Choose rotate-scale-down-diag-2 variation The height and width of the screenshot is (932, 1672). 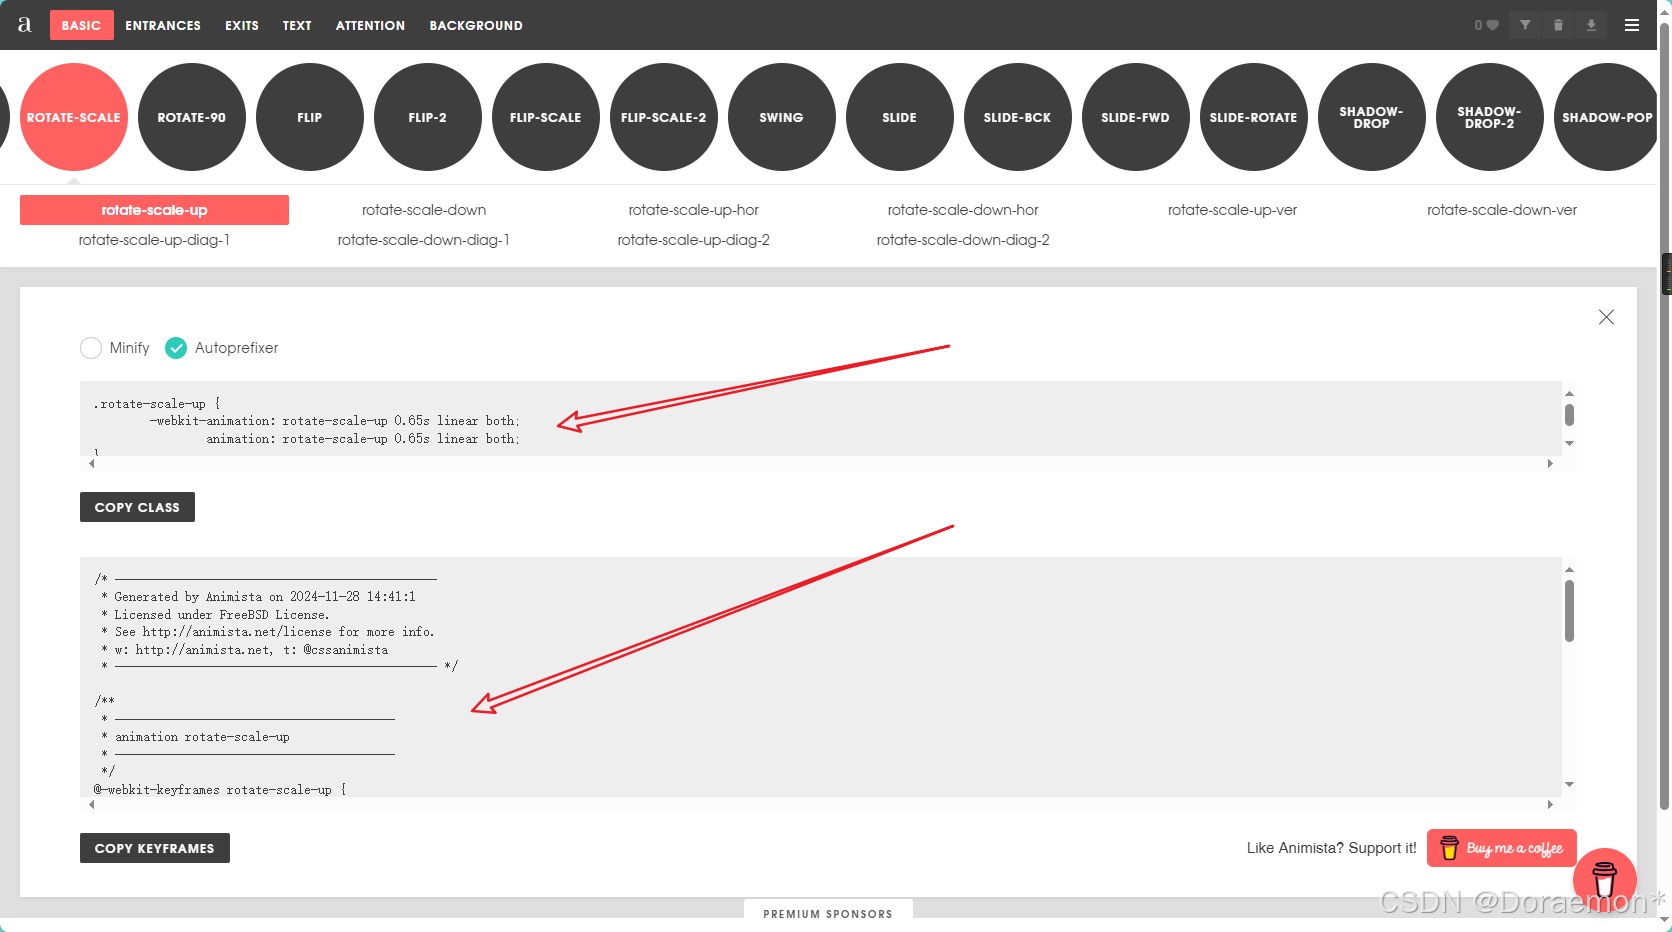tap(963, 240)
